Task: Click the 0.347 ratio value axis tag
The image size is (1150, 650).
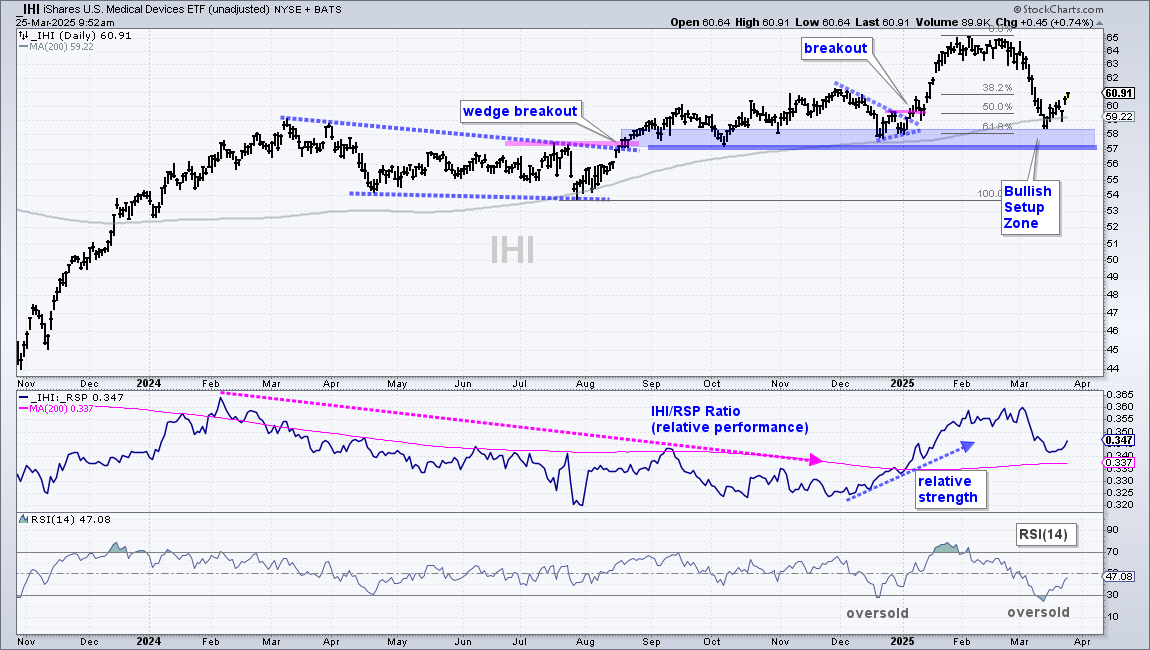Action: [1119, 440]
